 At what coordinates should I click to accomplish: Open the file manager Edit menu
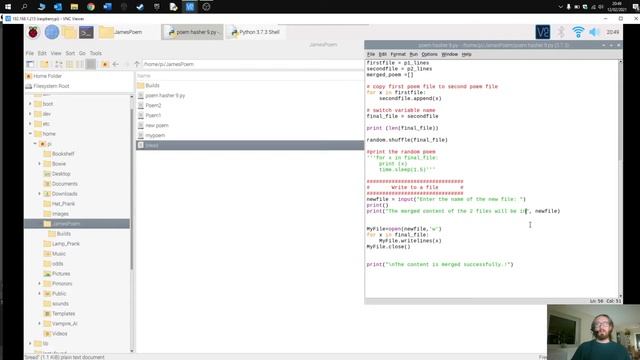click(42, 53)
